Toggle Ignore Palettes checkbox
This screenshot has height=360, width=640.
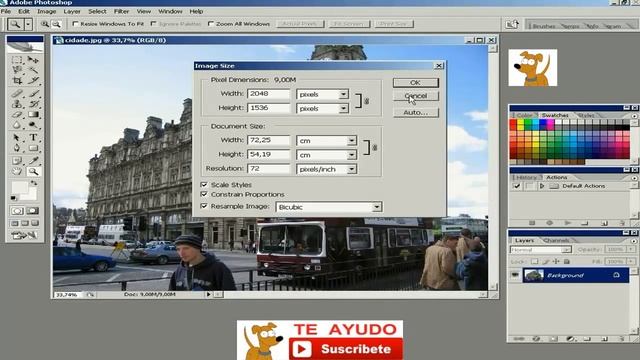pyautogui.click(x=153, y=24)
